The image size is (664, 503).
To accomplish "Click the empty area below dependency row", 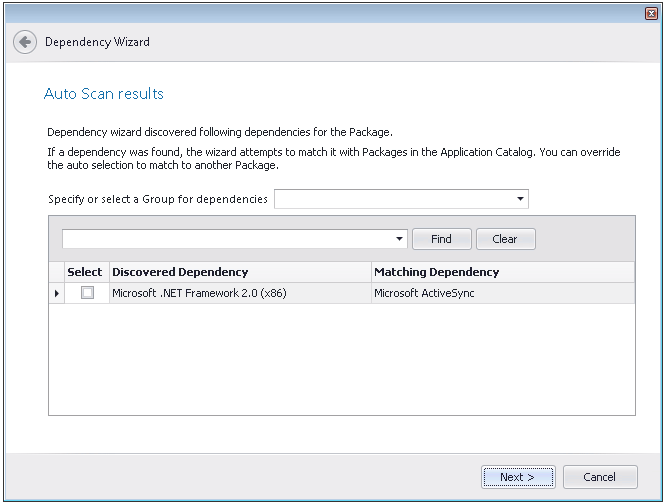I will tap(341, 358).
